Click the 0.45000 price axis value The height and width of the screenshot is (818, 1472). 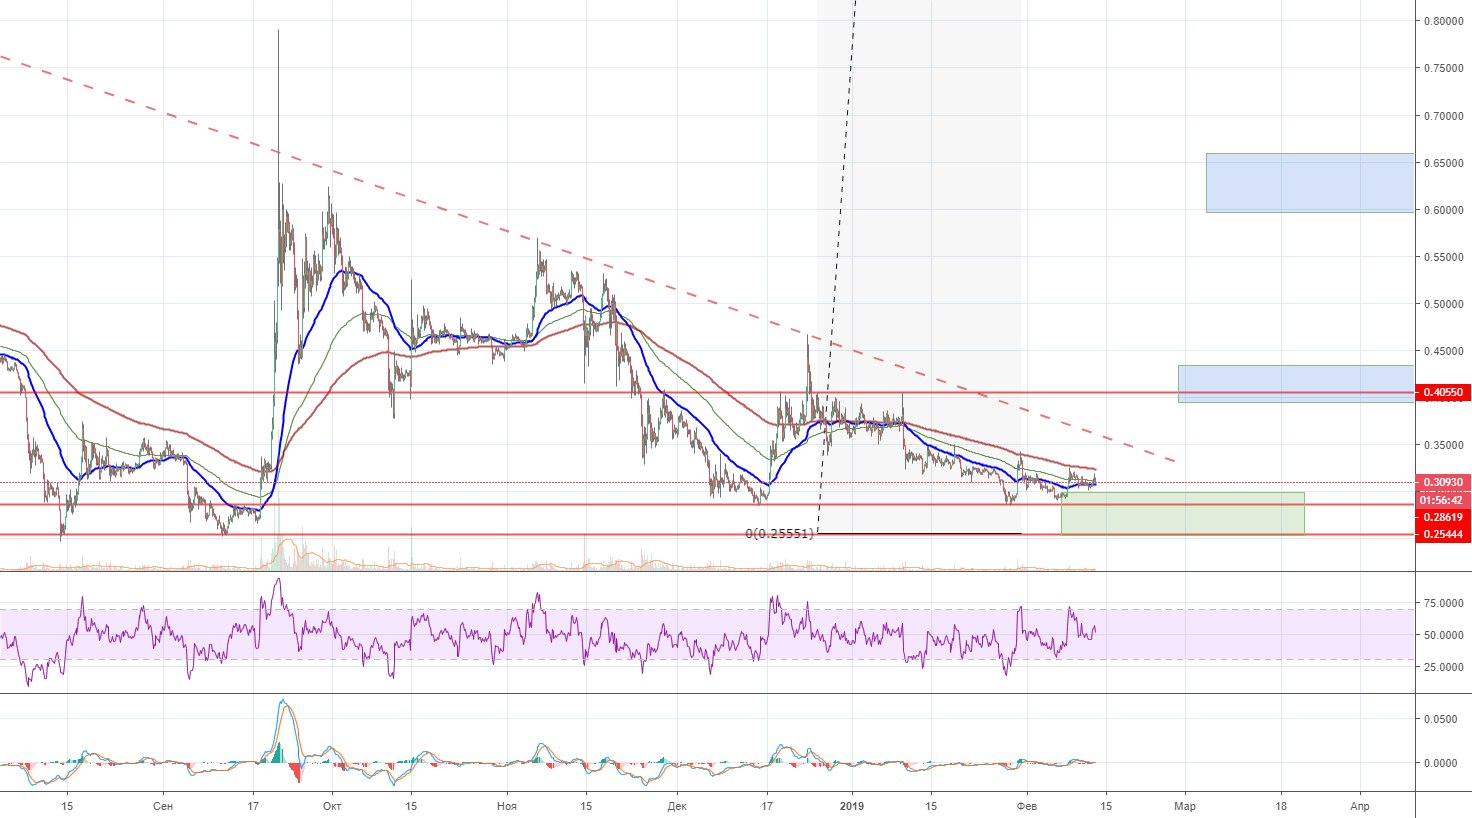coord(1443,351)
